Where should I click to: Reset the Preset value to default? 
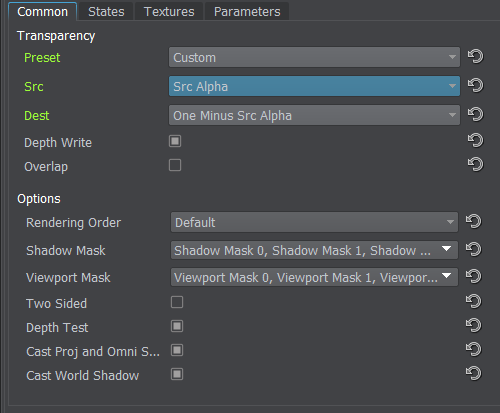point(475,56)
